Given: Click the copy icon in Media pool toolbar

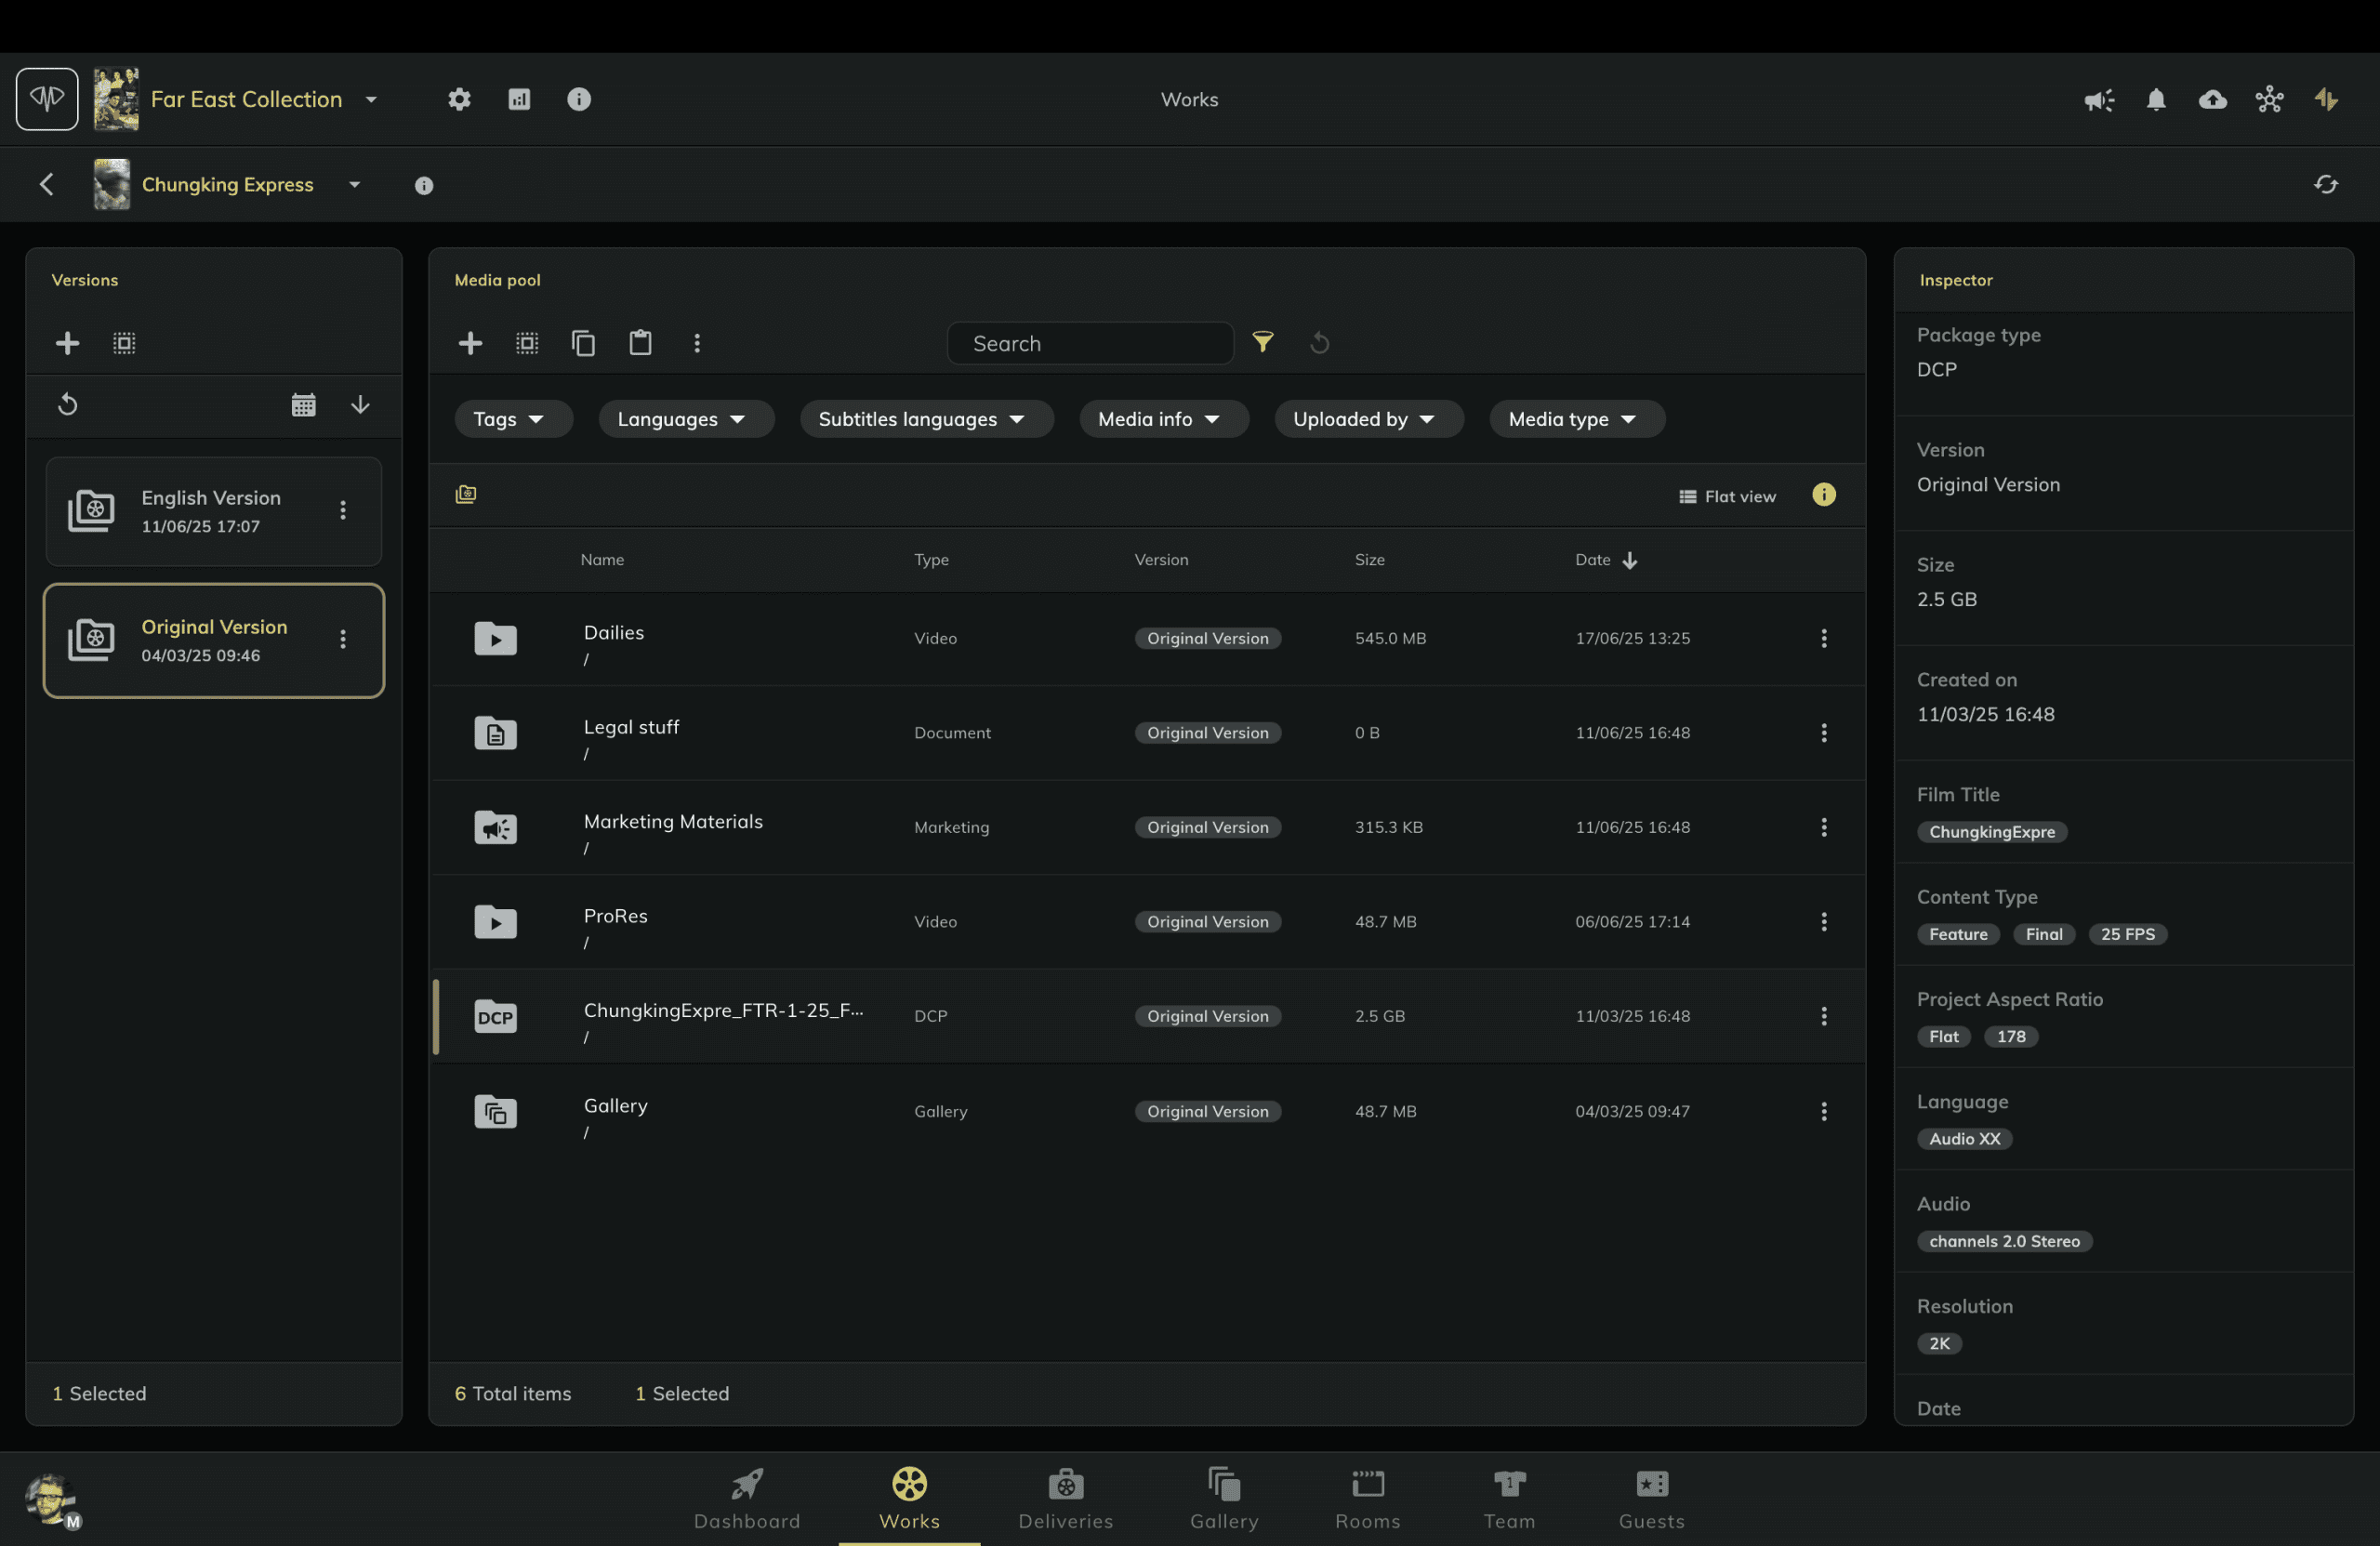Looking at the screenshot, I should pos(583,343).
